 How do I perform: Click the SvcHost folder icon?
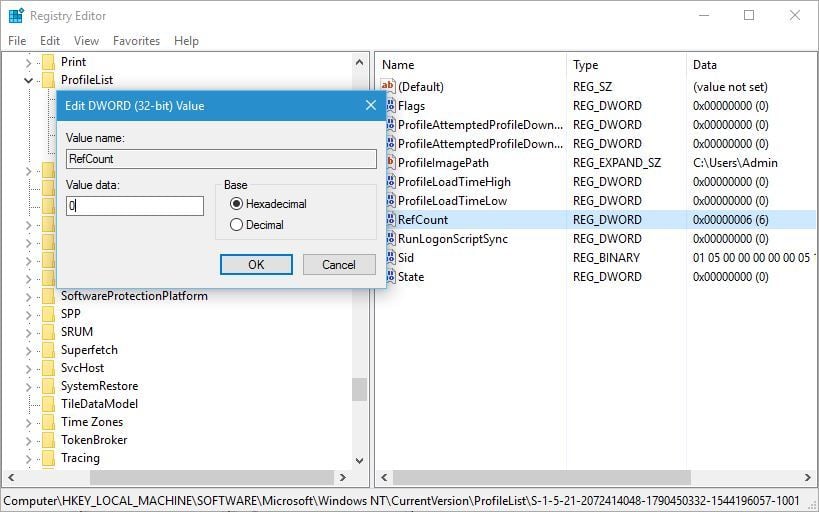[x=48, y=368]
